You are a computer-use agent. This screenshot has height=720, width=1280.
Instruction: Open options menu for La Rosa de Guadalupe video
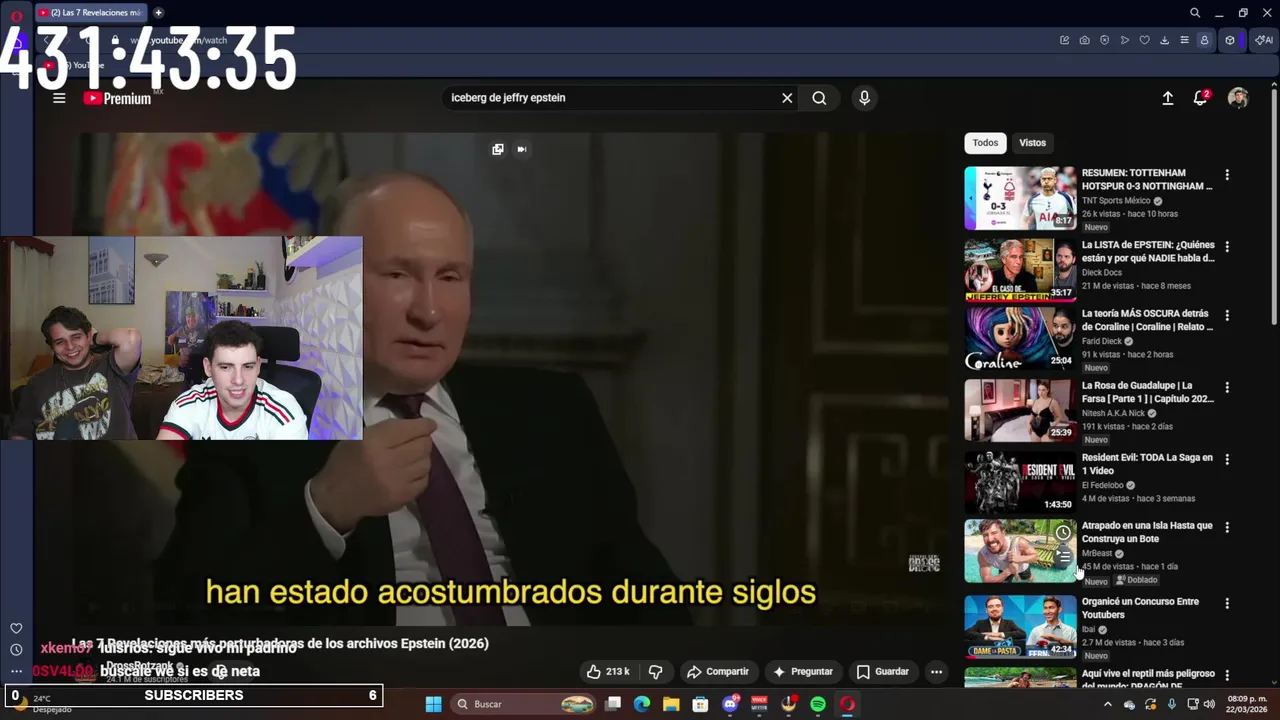(x=1227, y=388)
